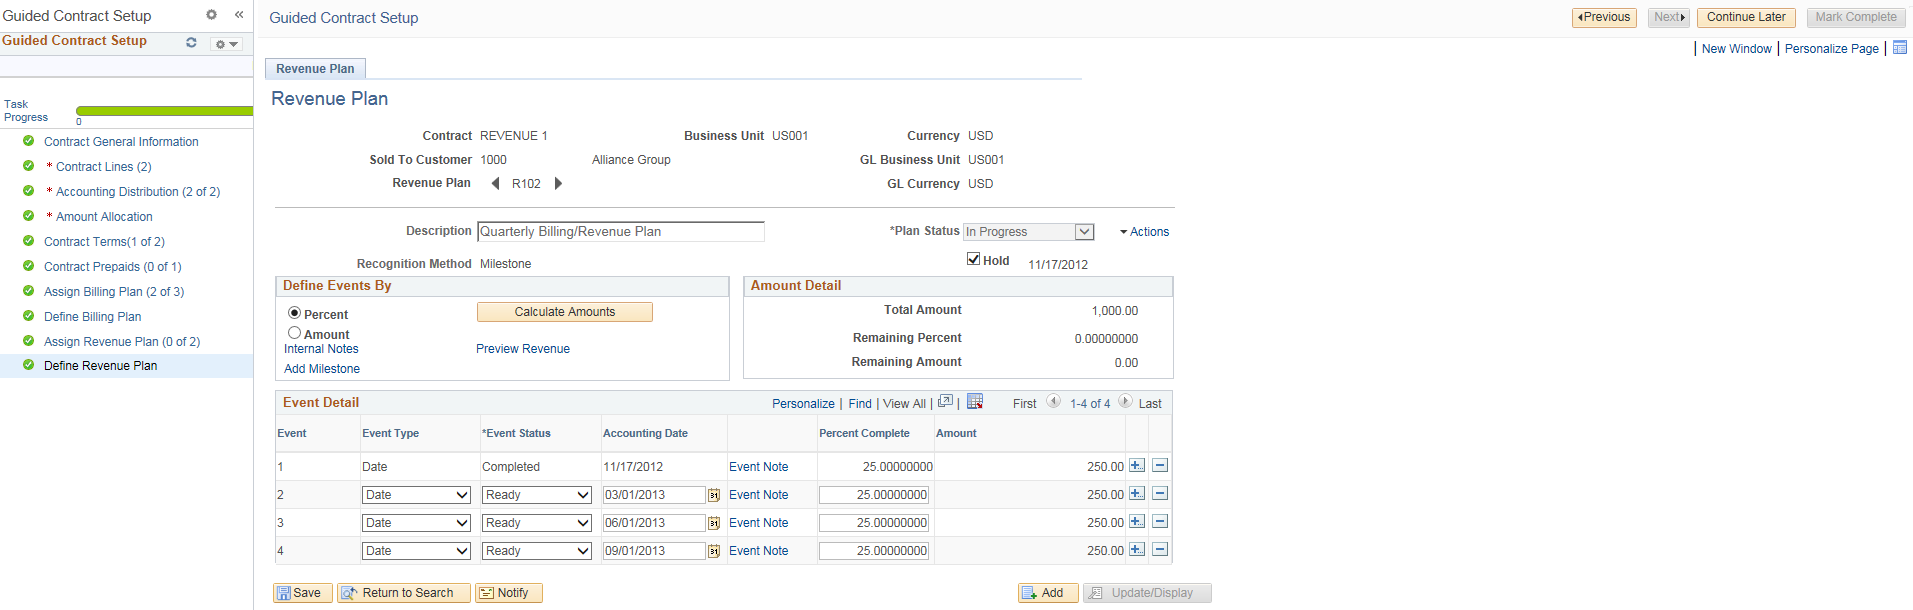Go to the previous revenue plan arrow
Screen dimensions: 1913x610
[x=495, y=183]
